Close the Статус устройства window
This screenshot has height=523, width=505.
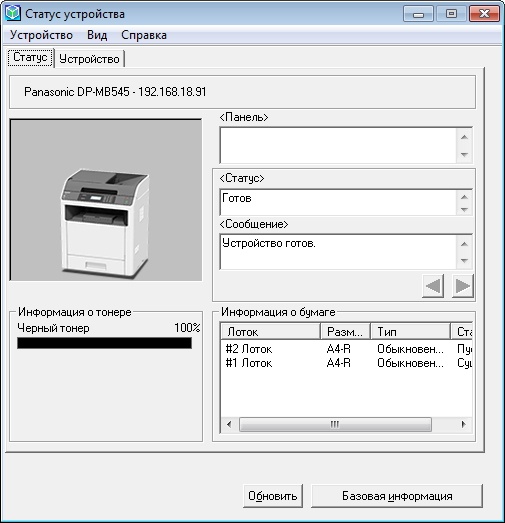[484, 14]
